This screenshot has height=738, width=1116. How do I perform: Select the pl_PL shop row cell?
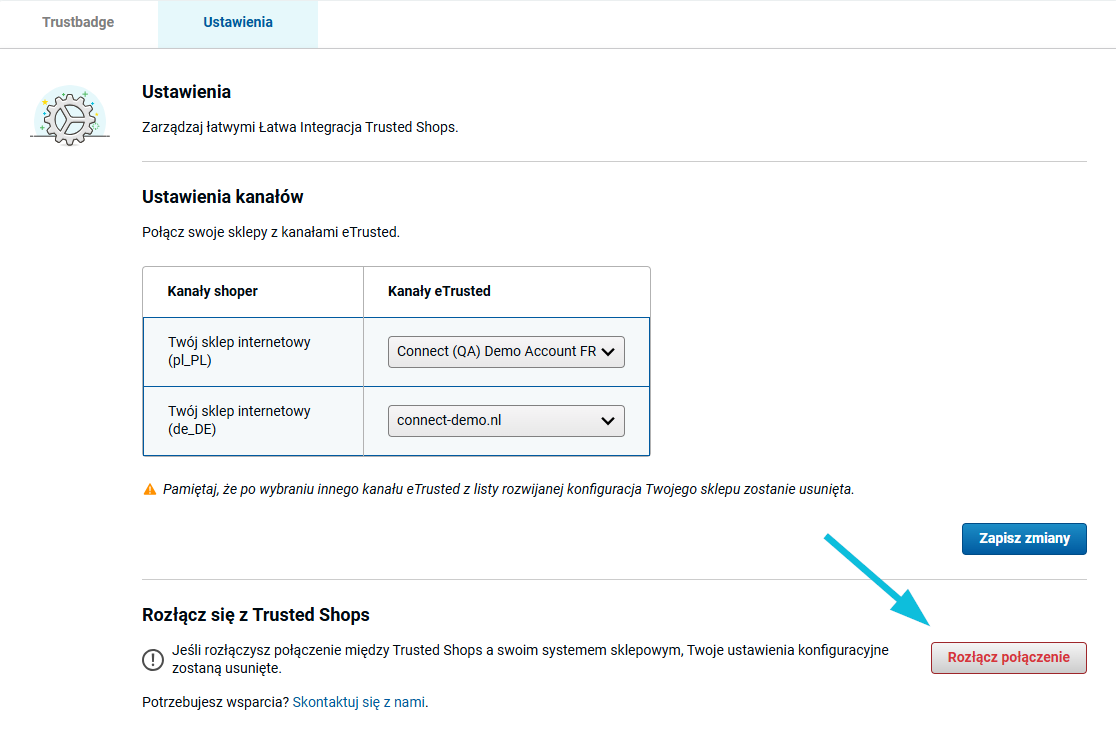pyautogui.click(x=253, y=352)
